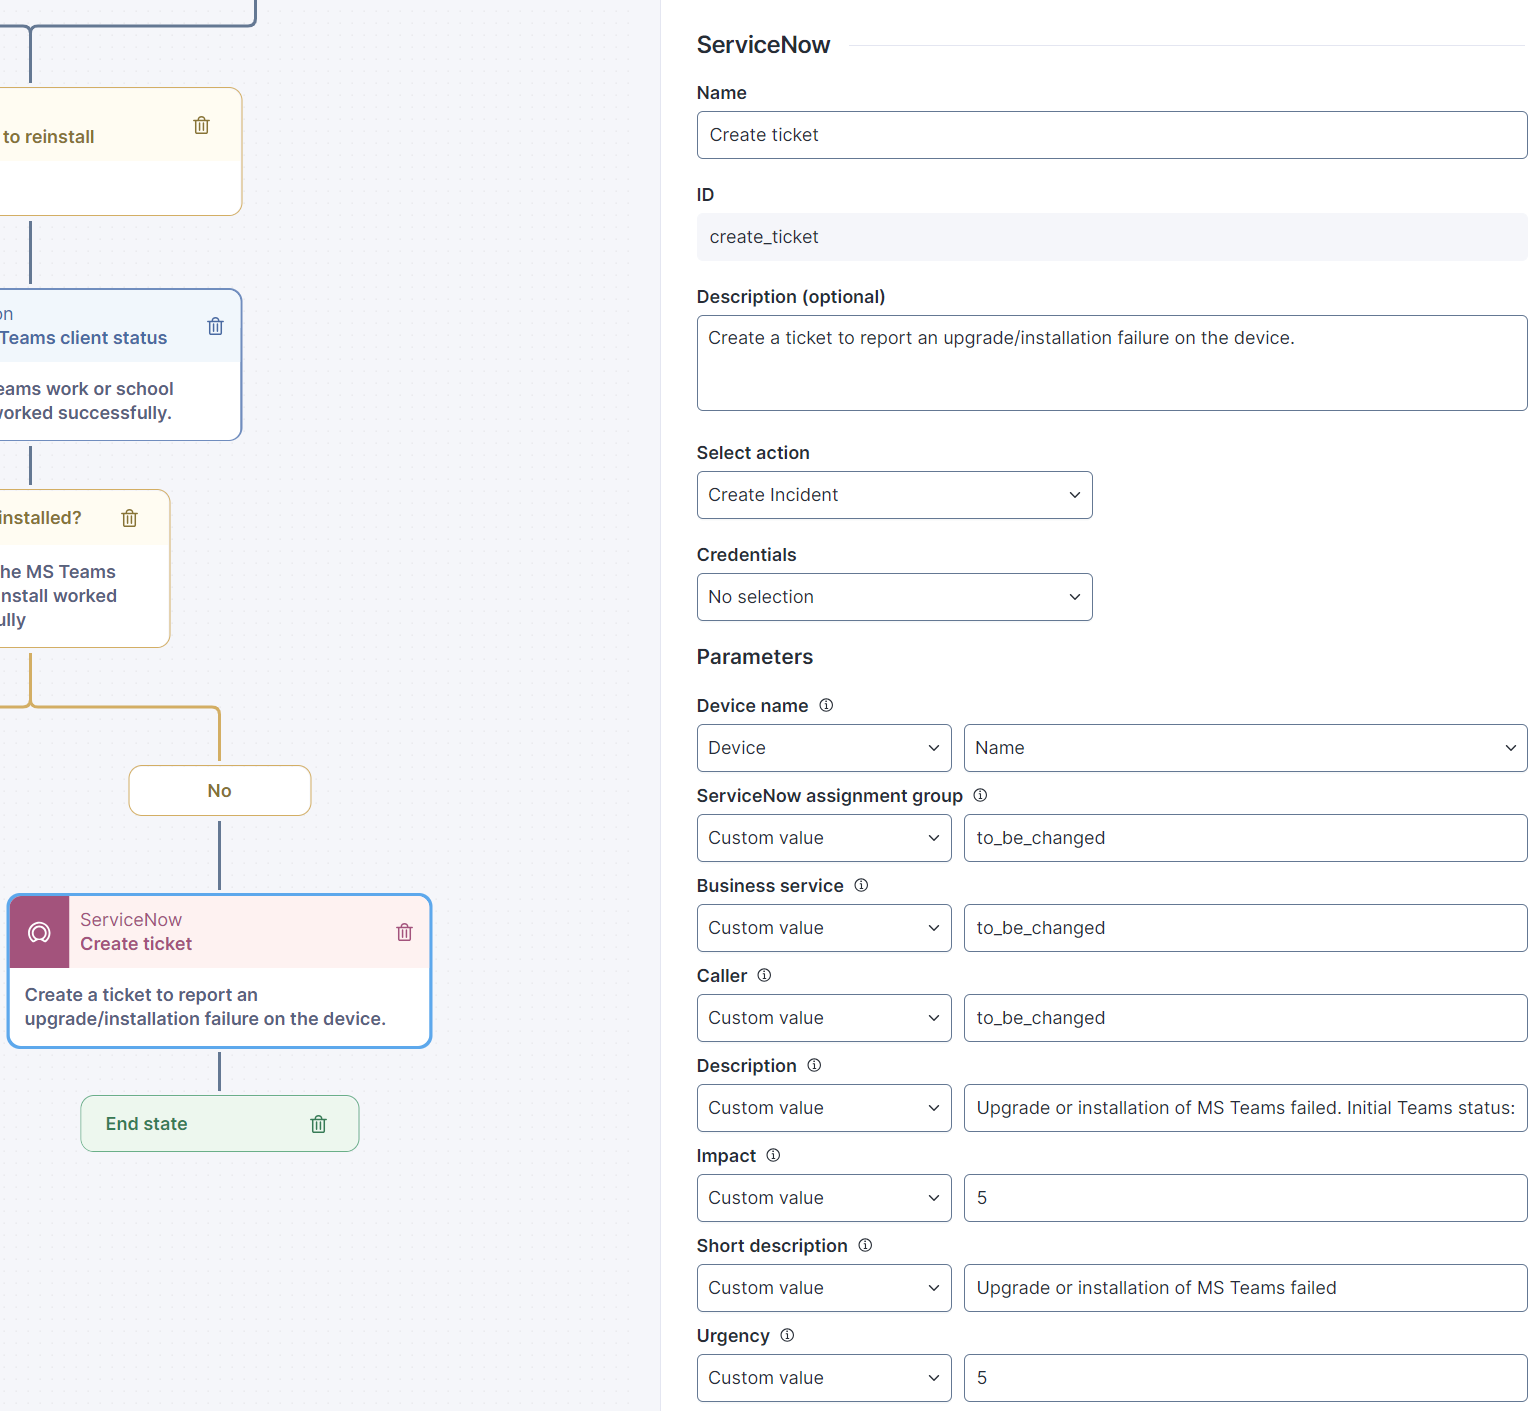Image resolution: width=1537 pixels, height=1411 pixels.
Task: Delete the Teams client status node
Action: [215, 326]
